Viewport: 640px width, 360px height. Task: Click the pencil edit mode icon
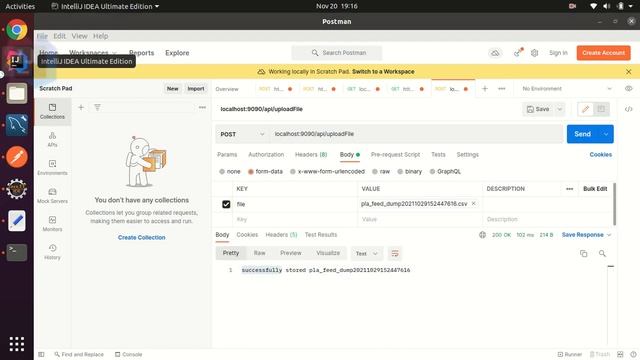[585, 109]
